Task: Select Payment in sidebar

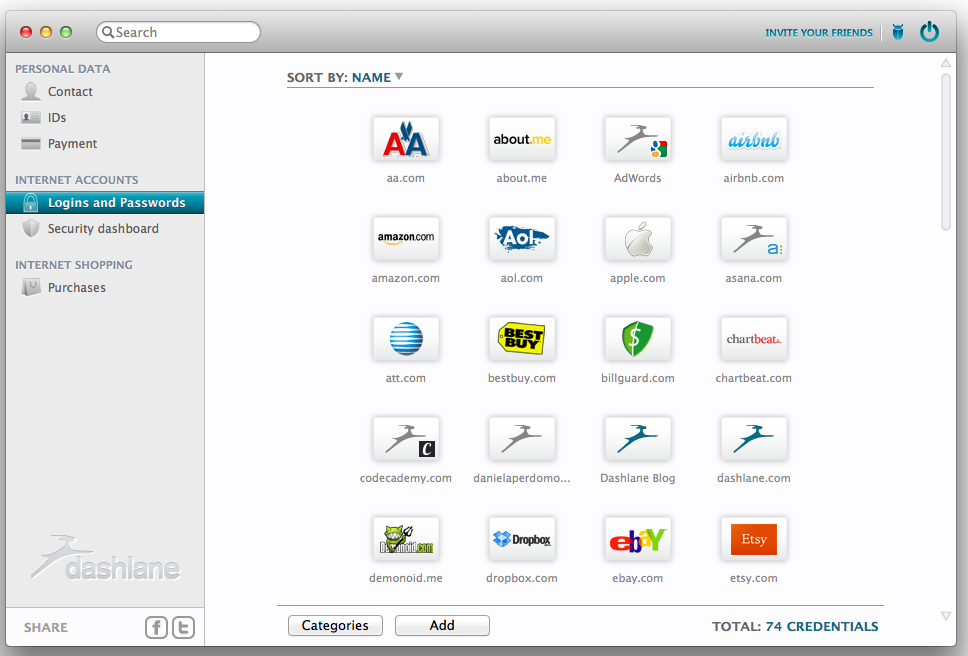Action: coord(105,143)
